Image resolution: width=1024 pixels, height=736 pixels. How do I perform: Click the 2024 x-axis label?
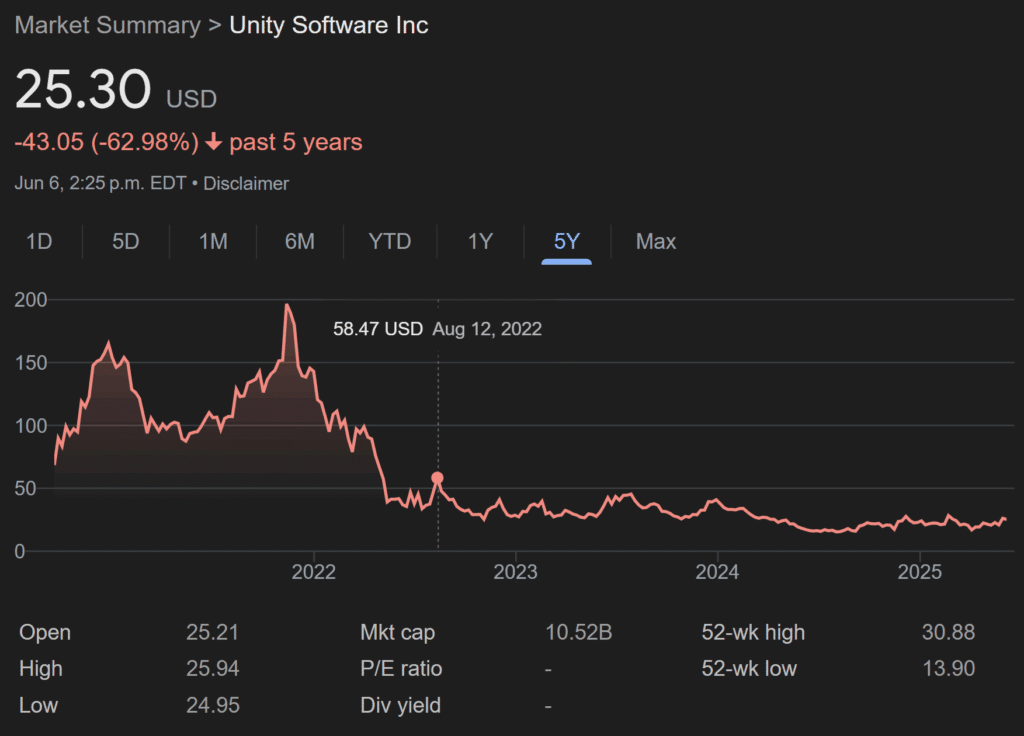tap(717, 572)
